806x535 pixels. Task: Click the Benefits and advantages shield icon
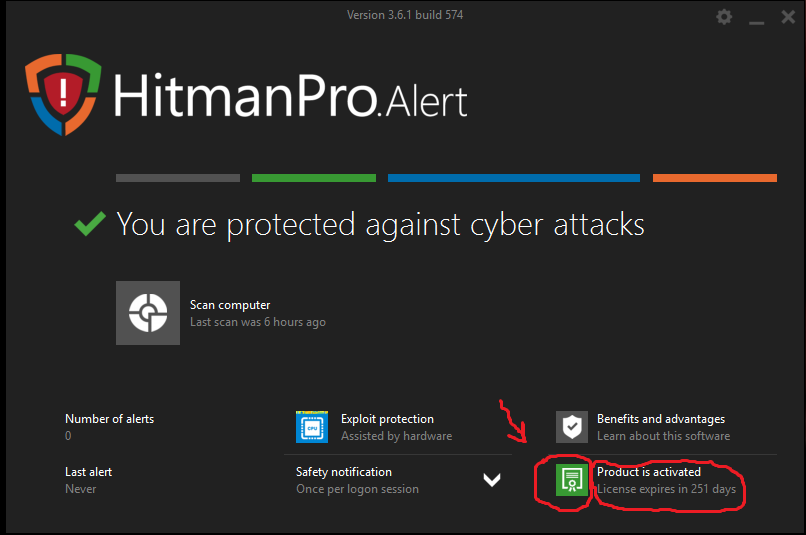pyautogui.click(x=572, y=427)
